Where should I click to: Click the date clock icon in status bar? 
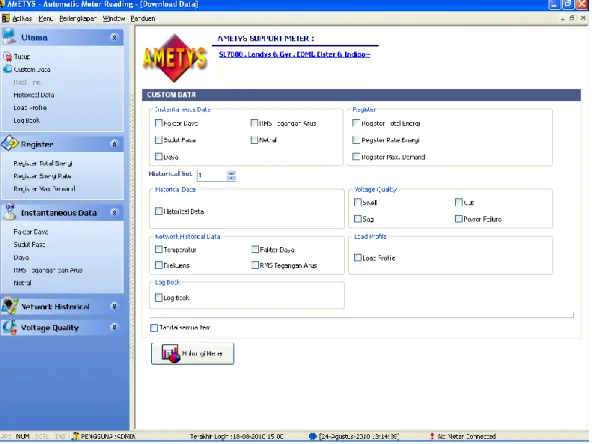coord(313,436)
